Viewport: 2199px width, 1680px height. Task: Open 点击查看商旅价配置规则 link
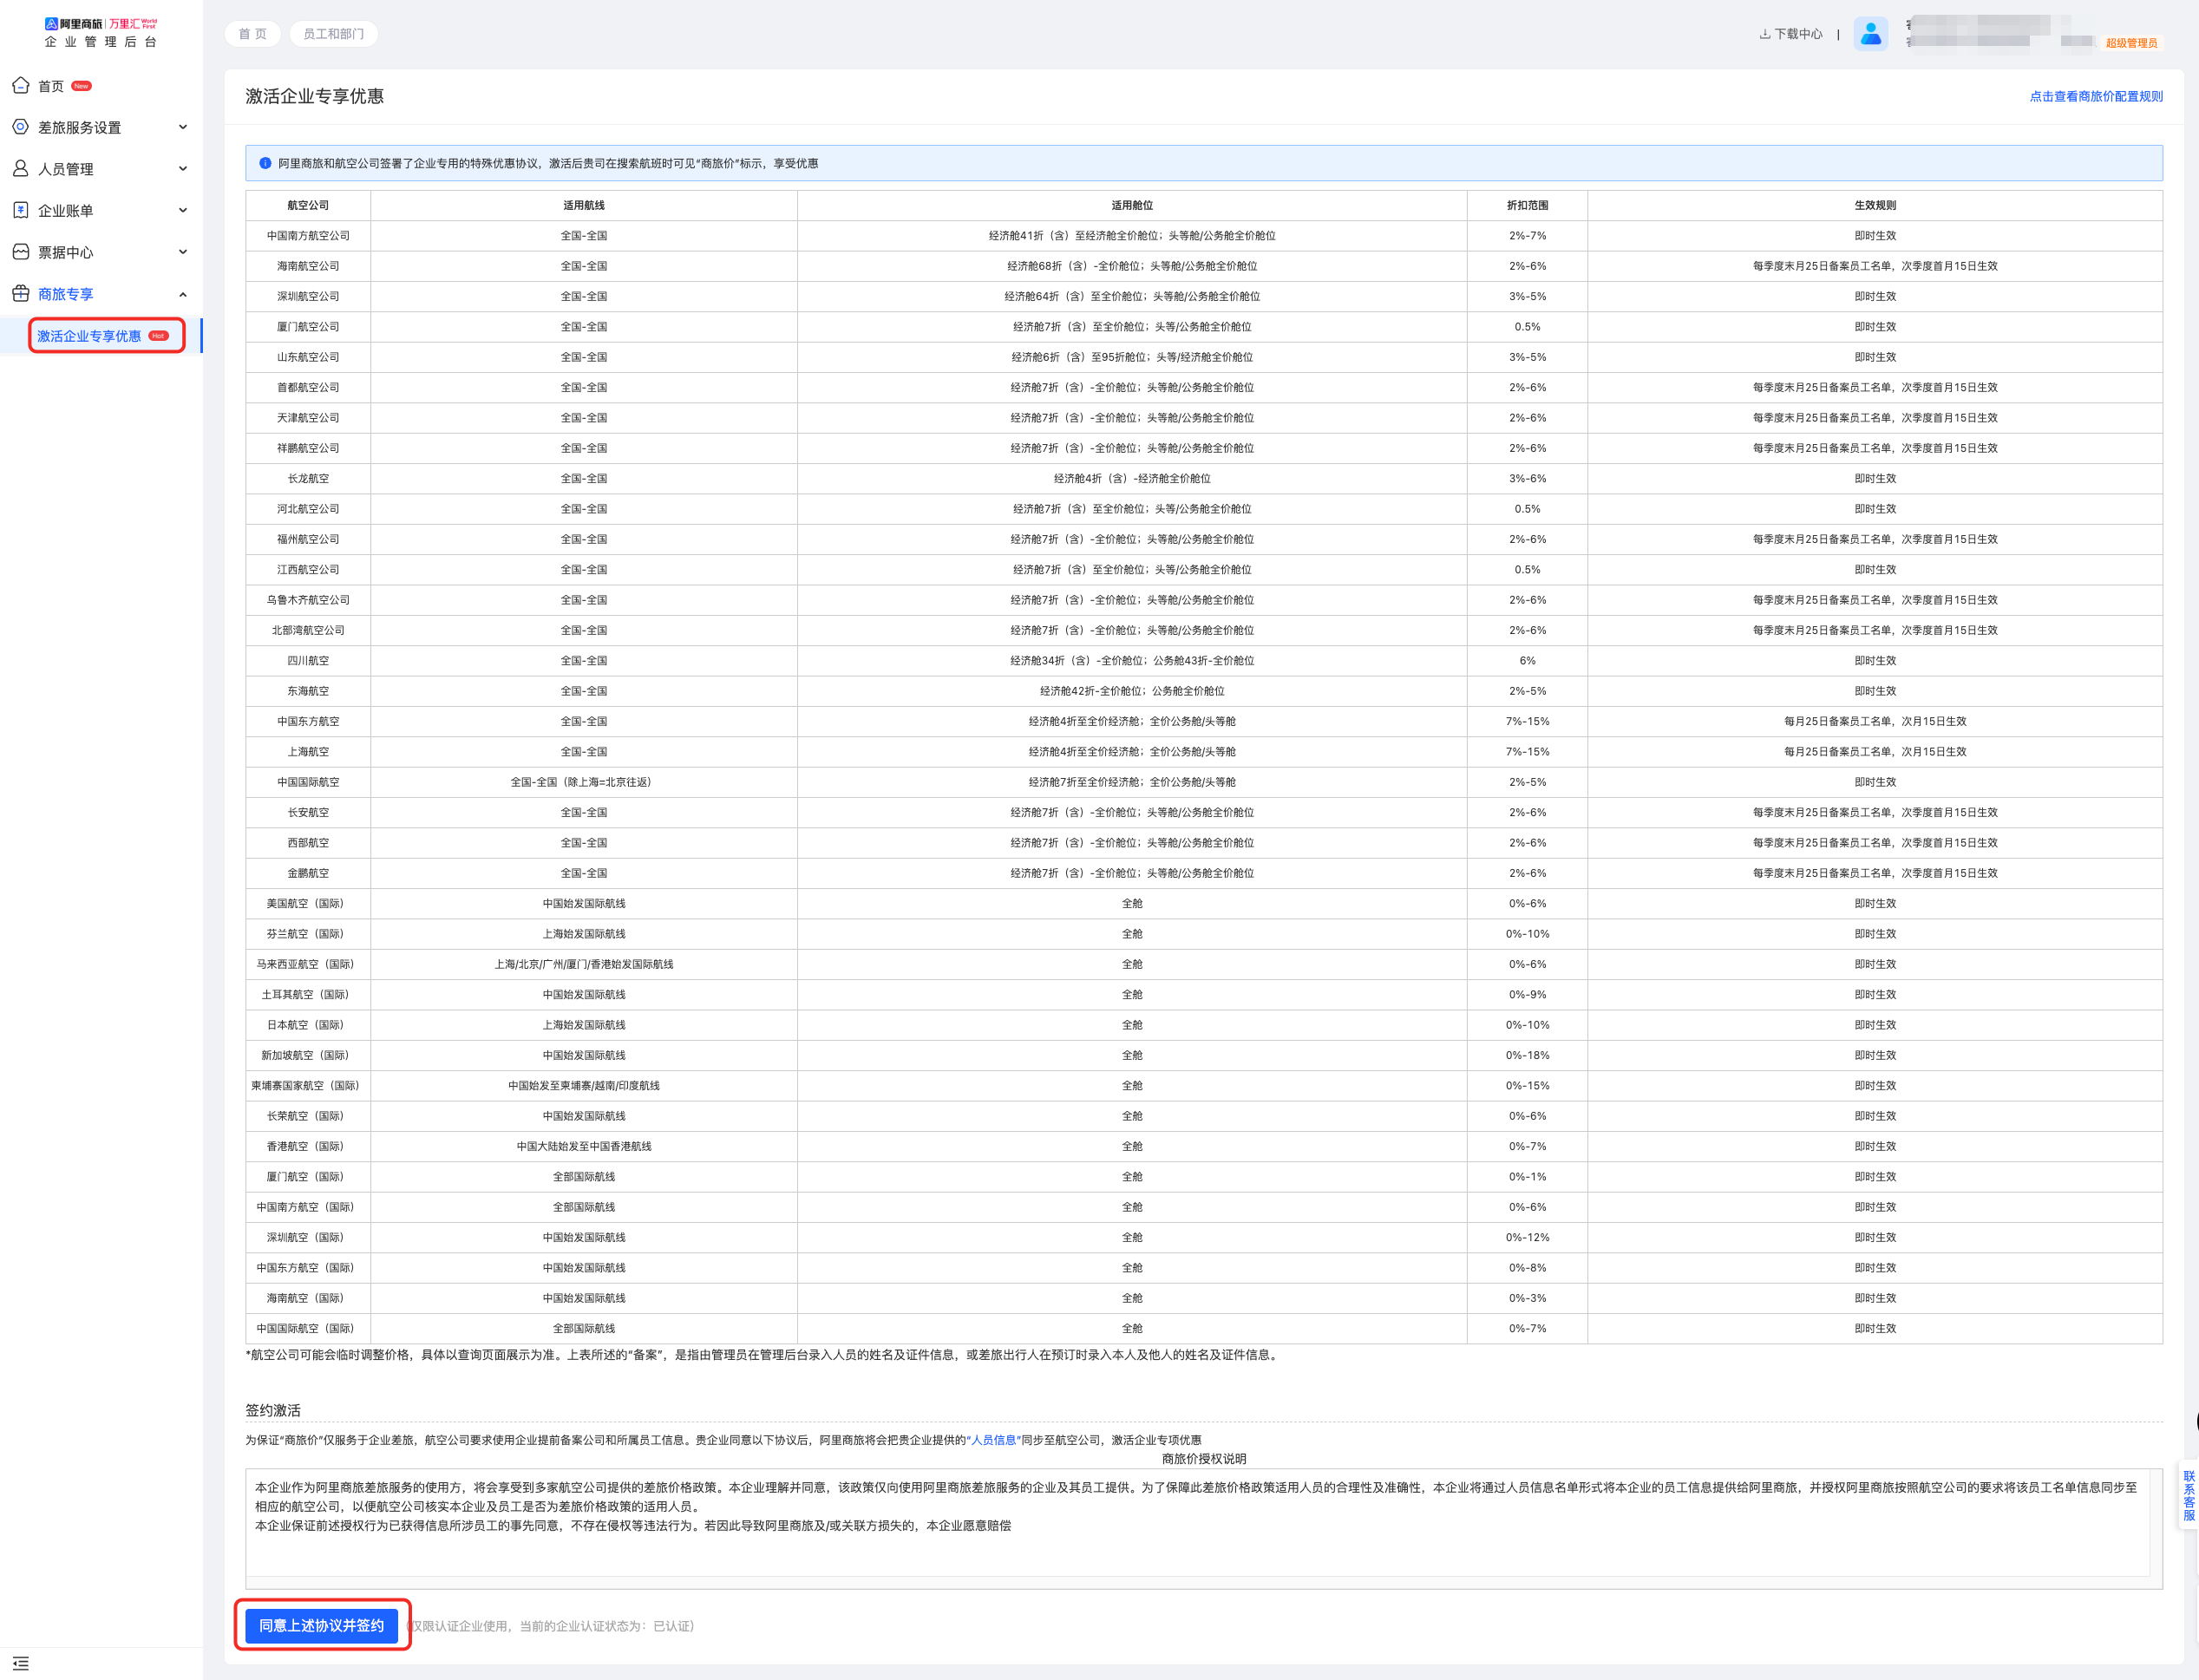2096,96
